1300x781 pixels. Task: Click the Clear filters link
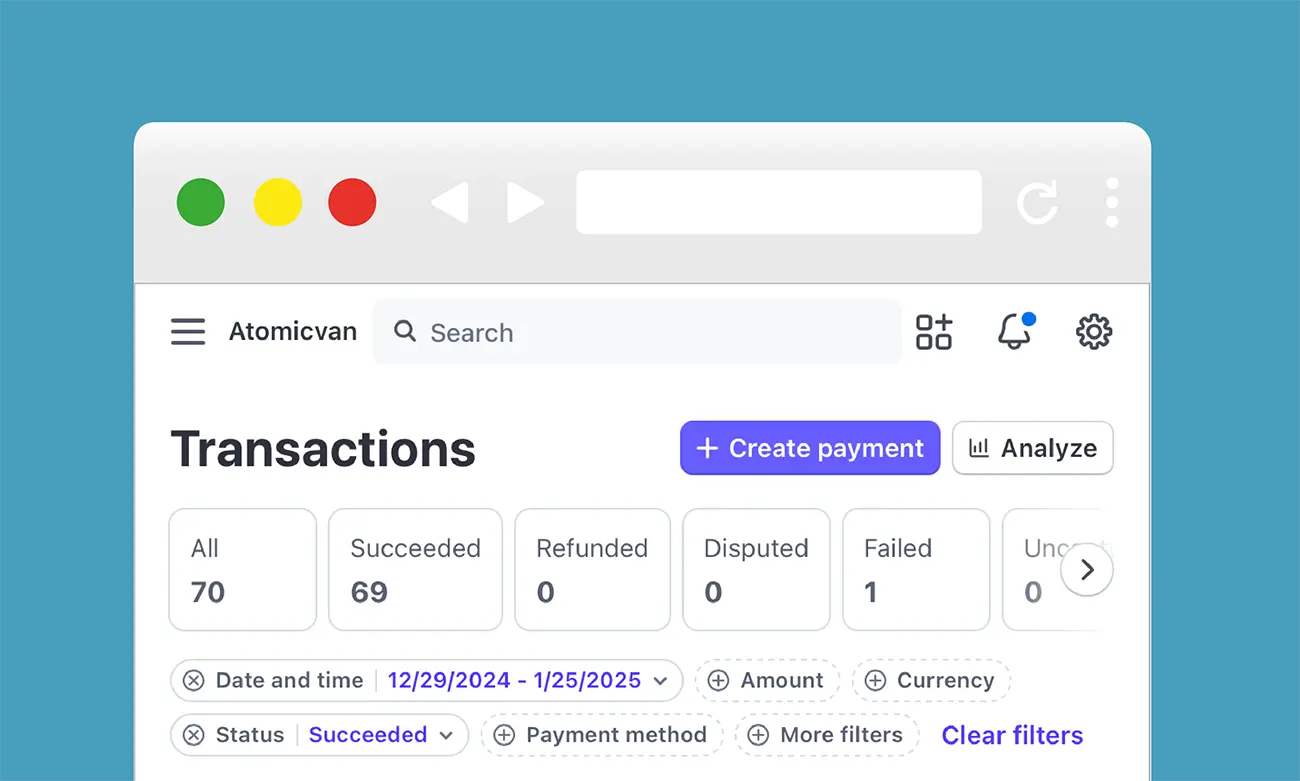pos(1012,735)
